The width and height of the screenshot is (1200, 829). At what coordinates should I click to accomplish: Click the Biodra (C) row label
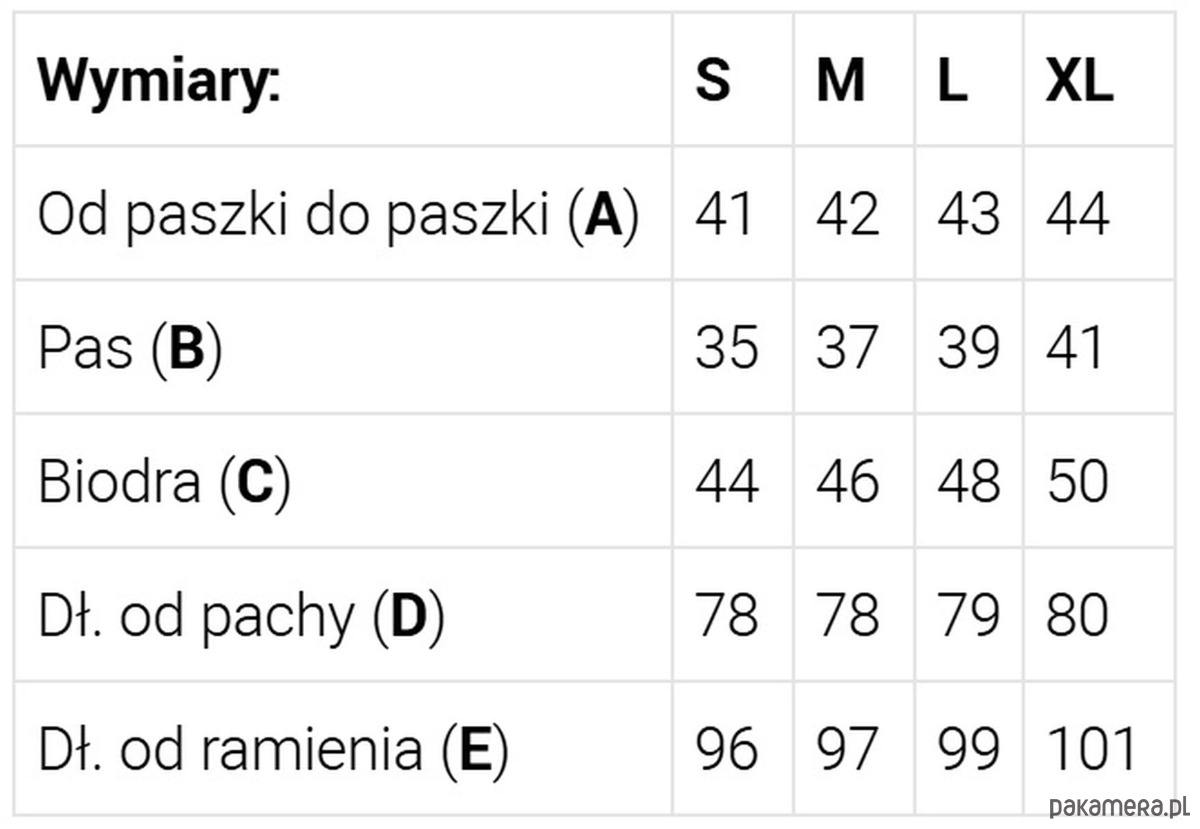(164, 482)
